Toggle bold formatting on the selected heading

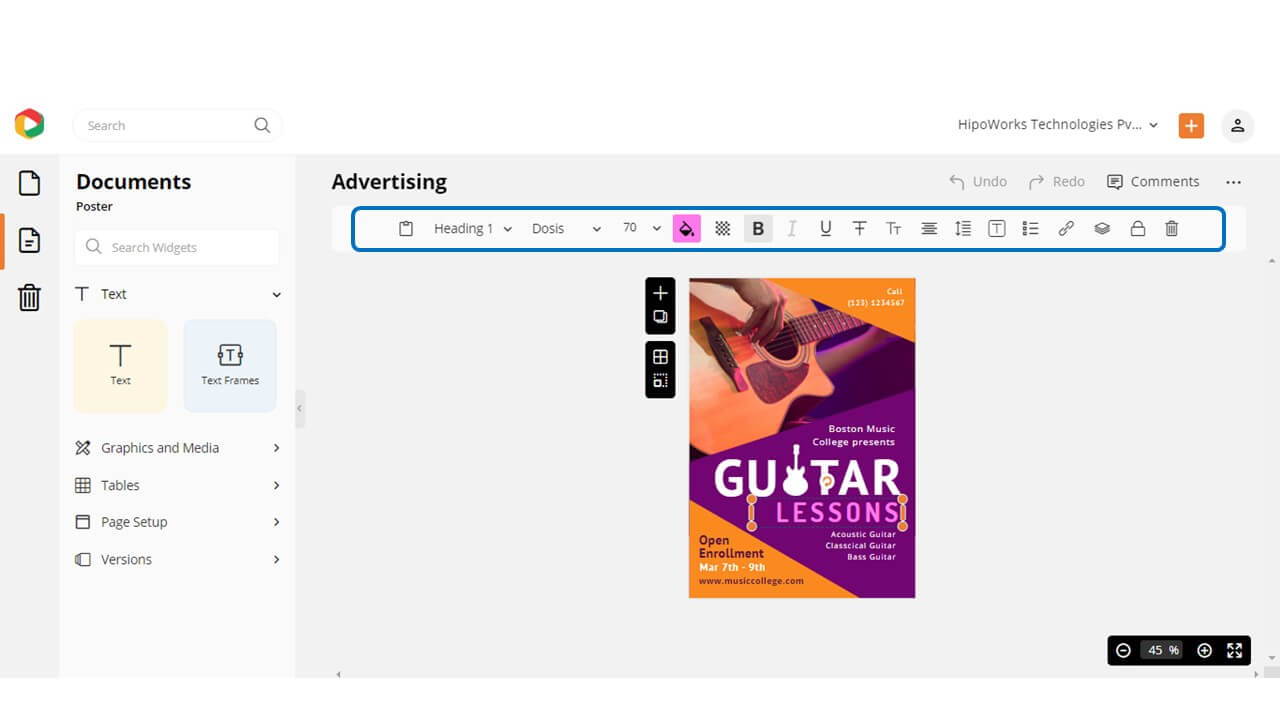757,228
